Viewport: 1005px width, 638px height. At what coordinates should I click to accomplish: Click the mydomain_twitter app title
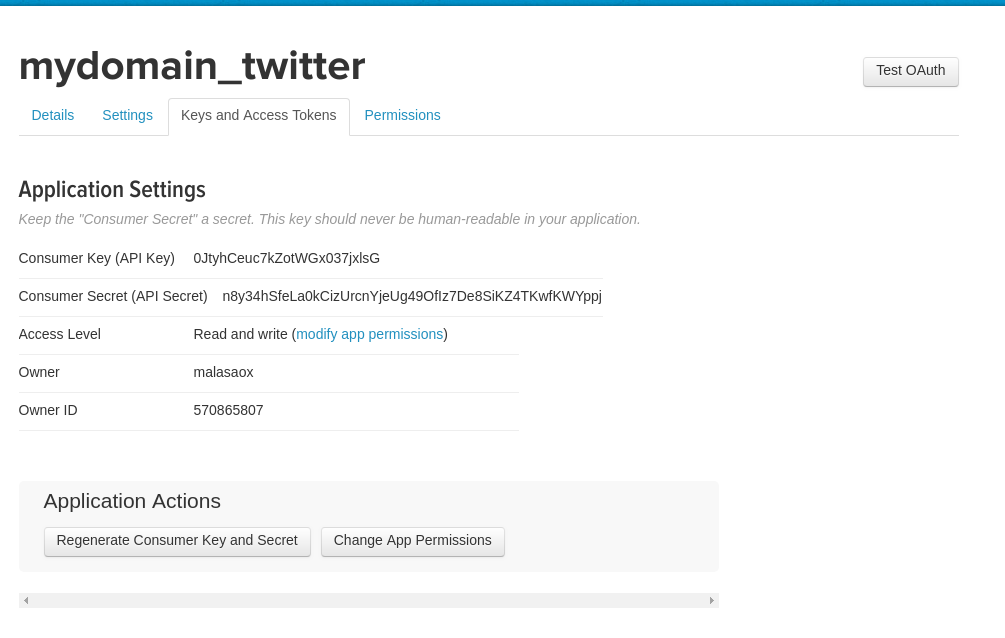[192, 66]
